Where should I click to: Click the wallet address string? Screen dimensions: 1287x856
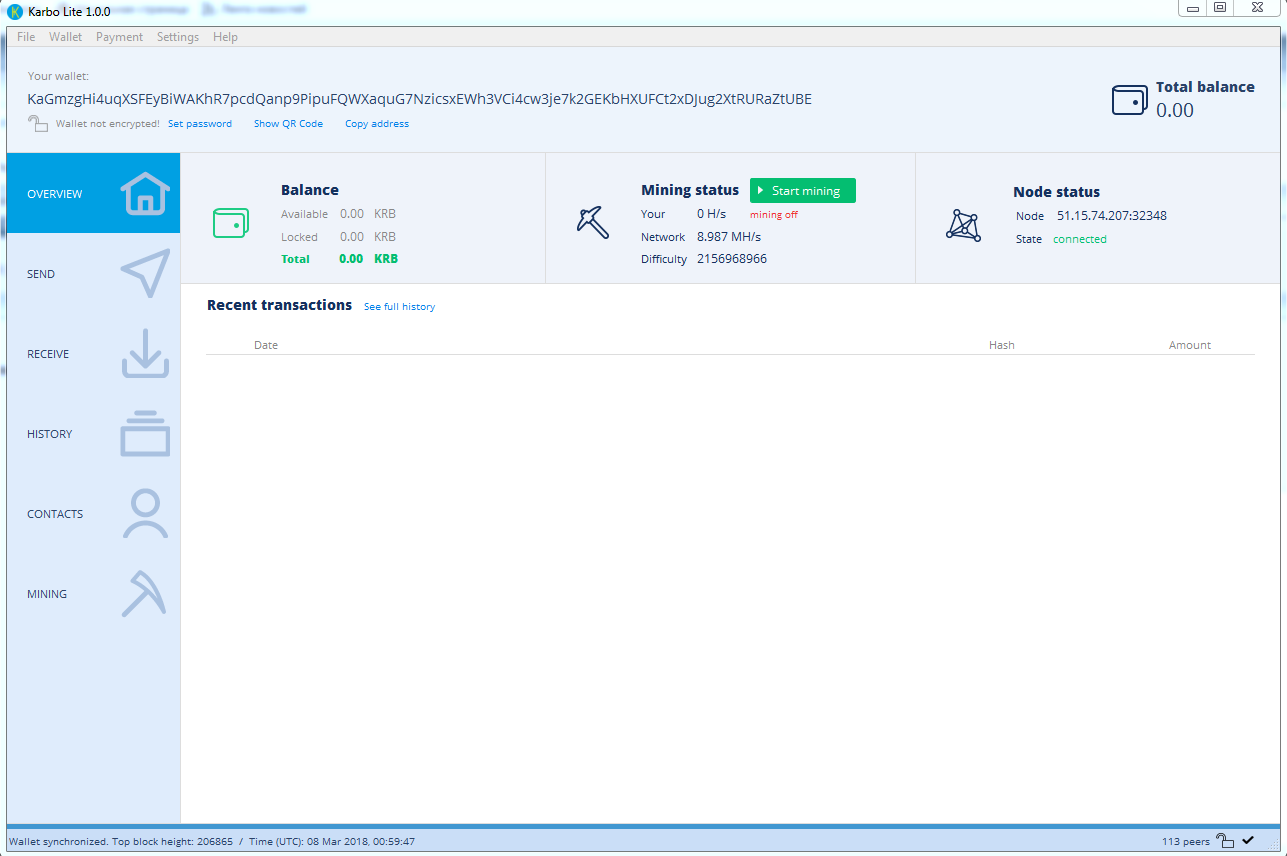click(x=420, y=99)
